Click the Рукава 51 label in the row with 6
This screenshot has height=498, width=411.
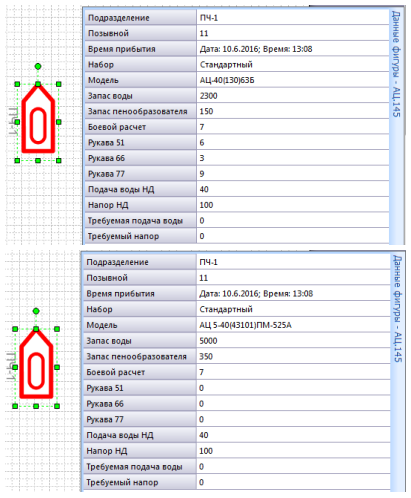pos(106,143)
